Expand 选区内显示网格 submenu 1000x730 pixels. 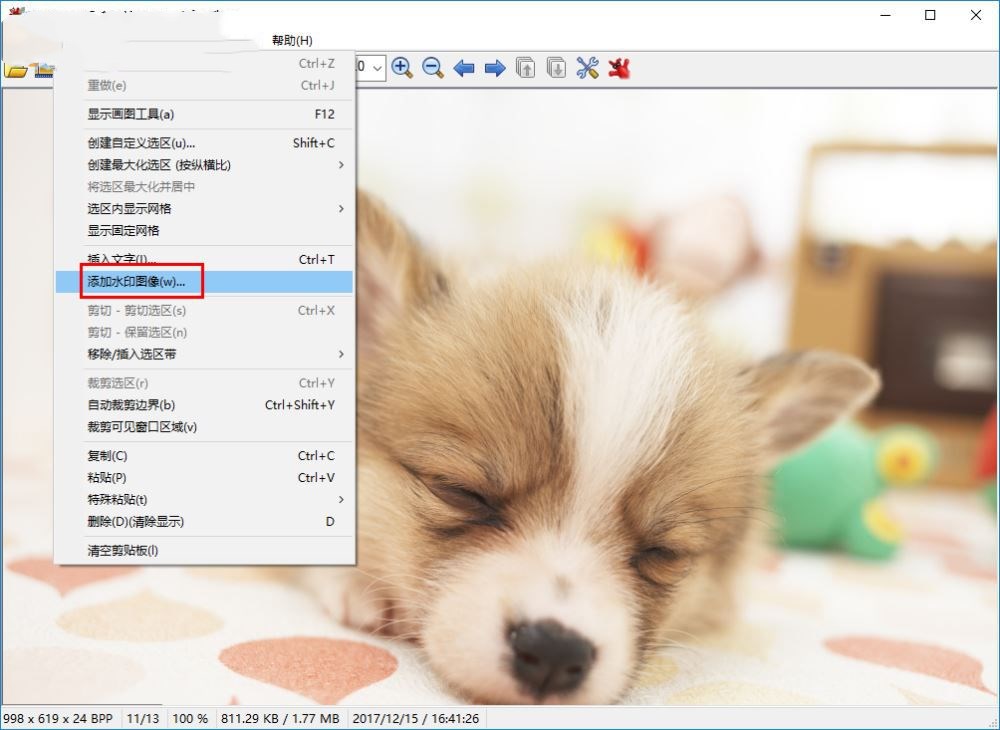(x=204, y=208)
